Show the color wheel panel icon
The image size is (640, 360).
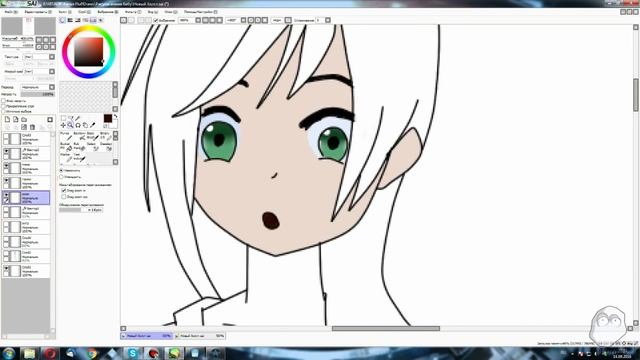point(62,20)
